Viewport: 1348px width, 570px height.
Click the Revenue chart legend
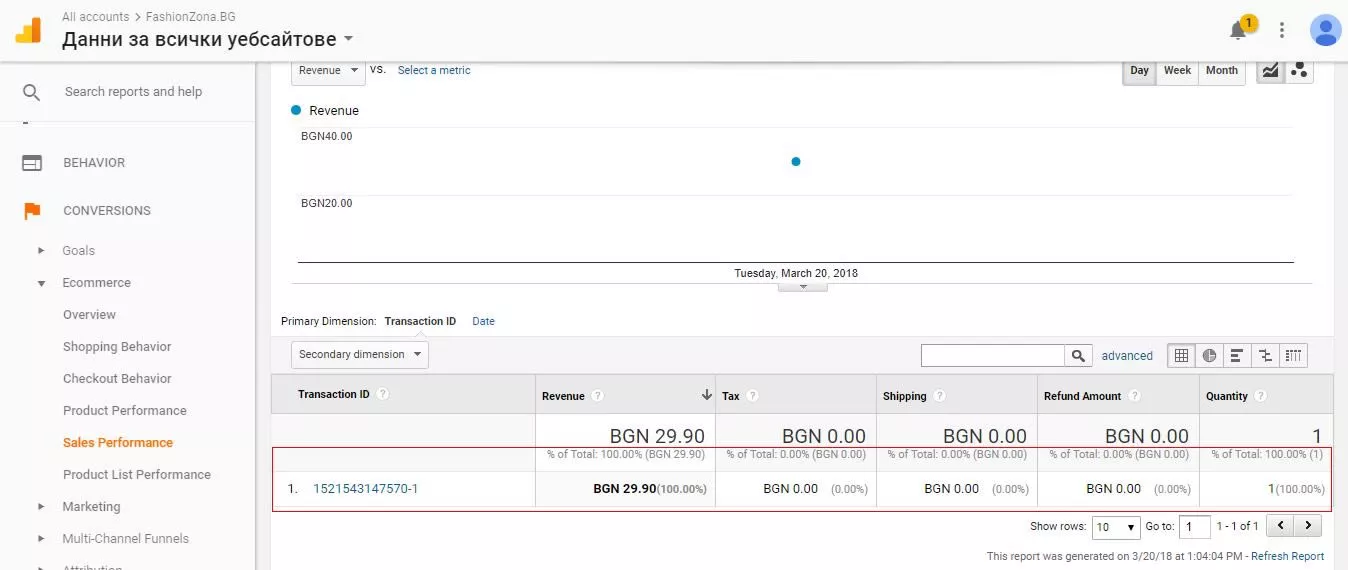325,111
